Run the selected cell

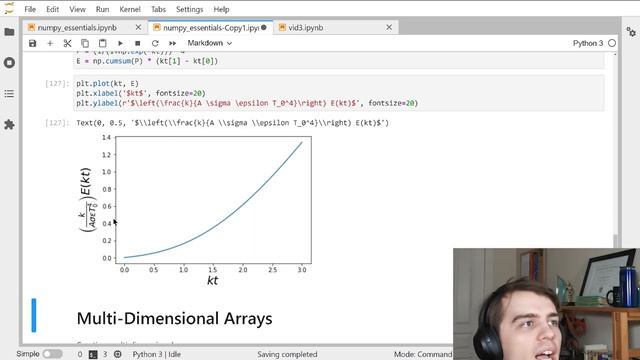coord(120,43)
